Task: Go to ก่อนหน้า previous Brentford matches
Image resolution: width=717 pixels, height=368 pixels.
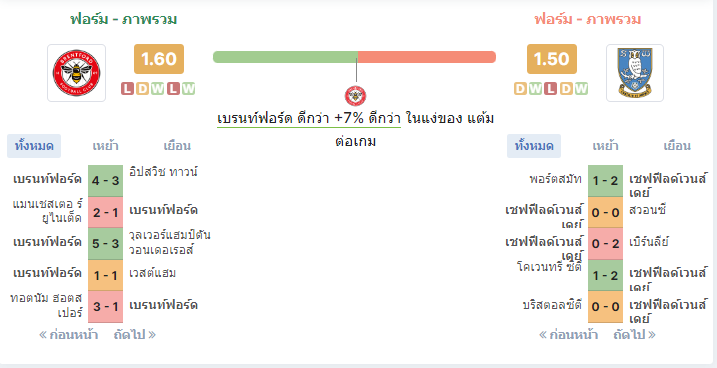Action: tap(68, 335)
